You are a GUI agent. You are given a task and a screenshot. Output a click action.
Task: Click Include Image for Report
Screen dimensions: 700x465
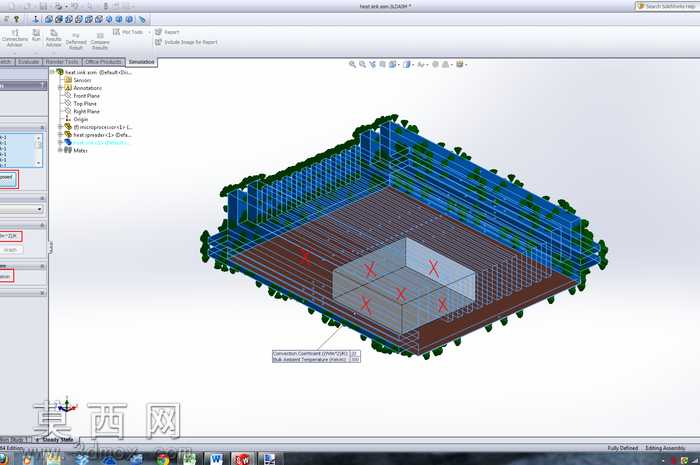tap(186, 42)
